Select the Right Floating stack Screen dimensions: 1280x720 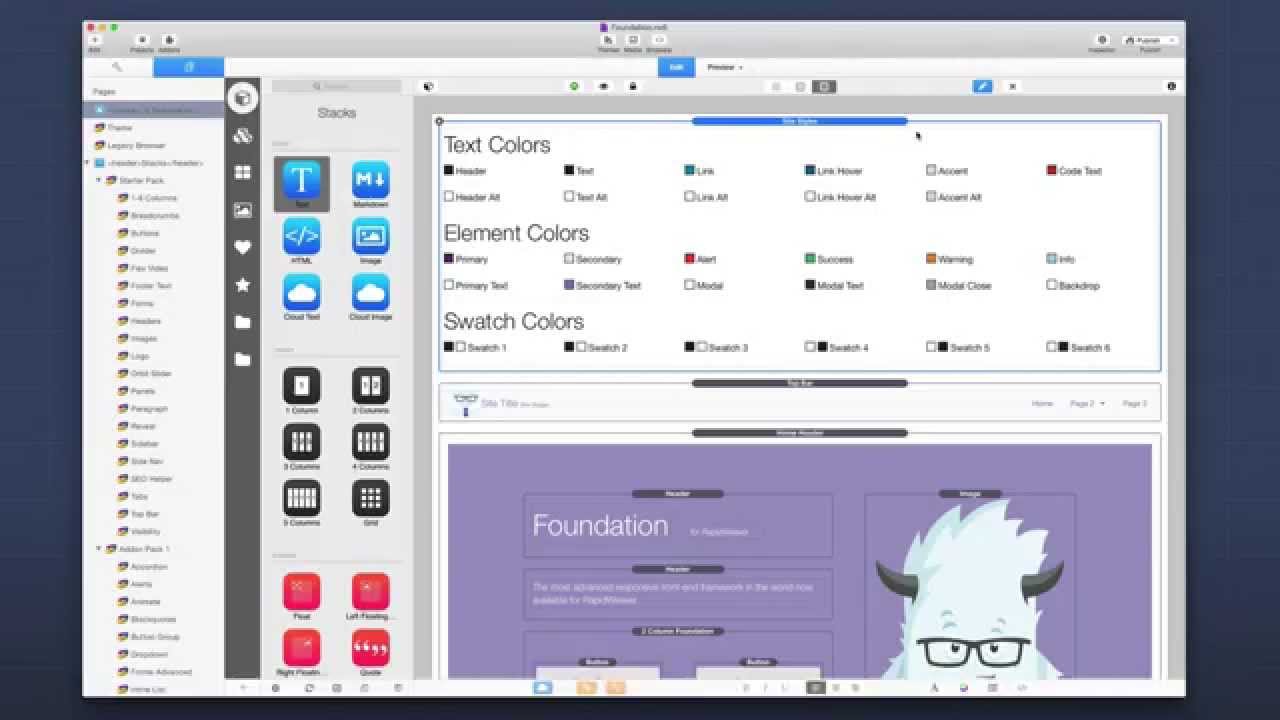[301, 653]
